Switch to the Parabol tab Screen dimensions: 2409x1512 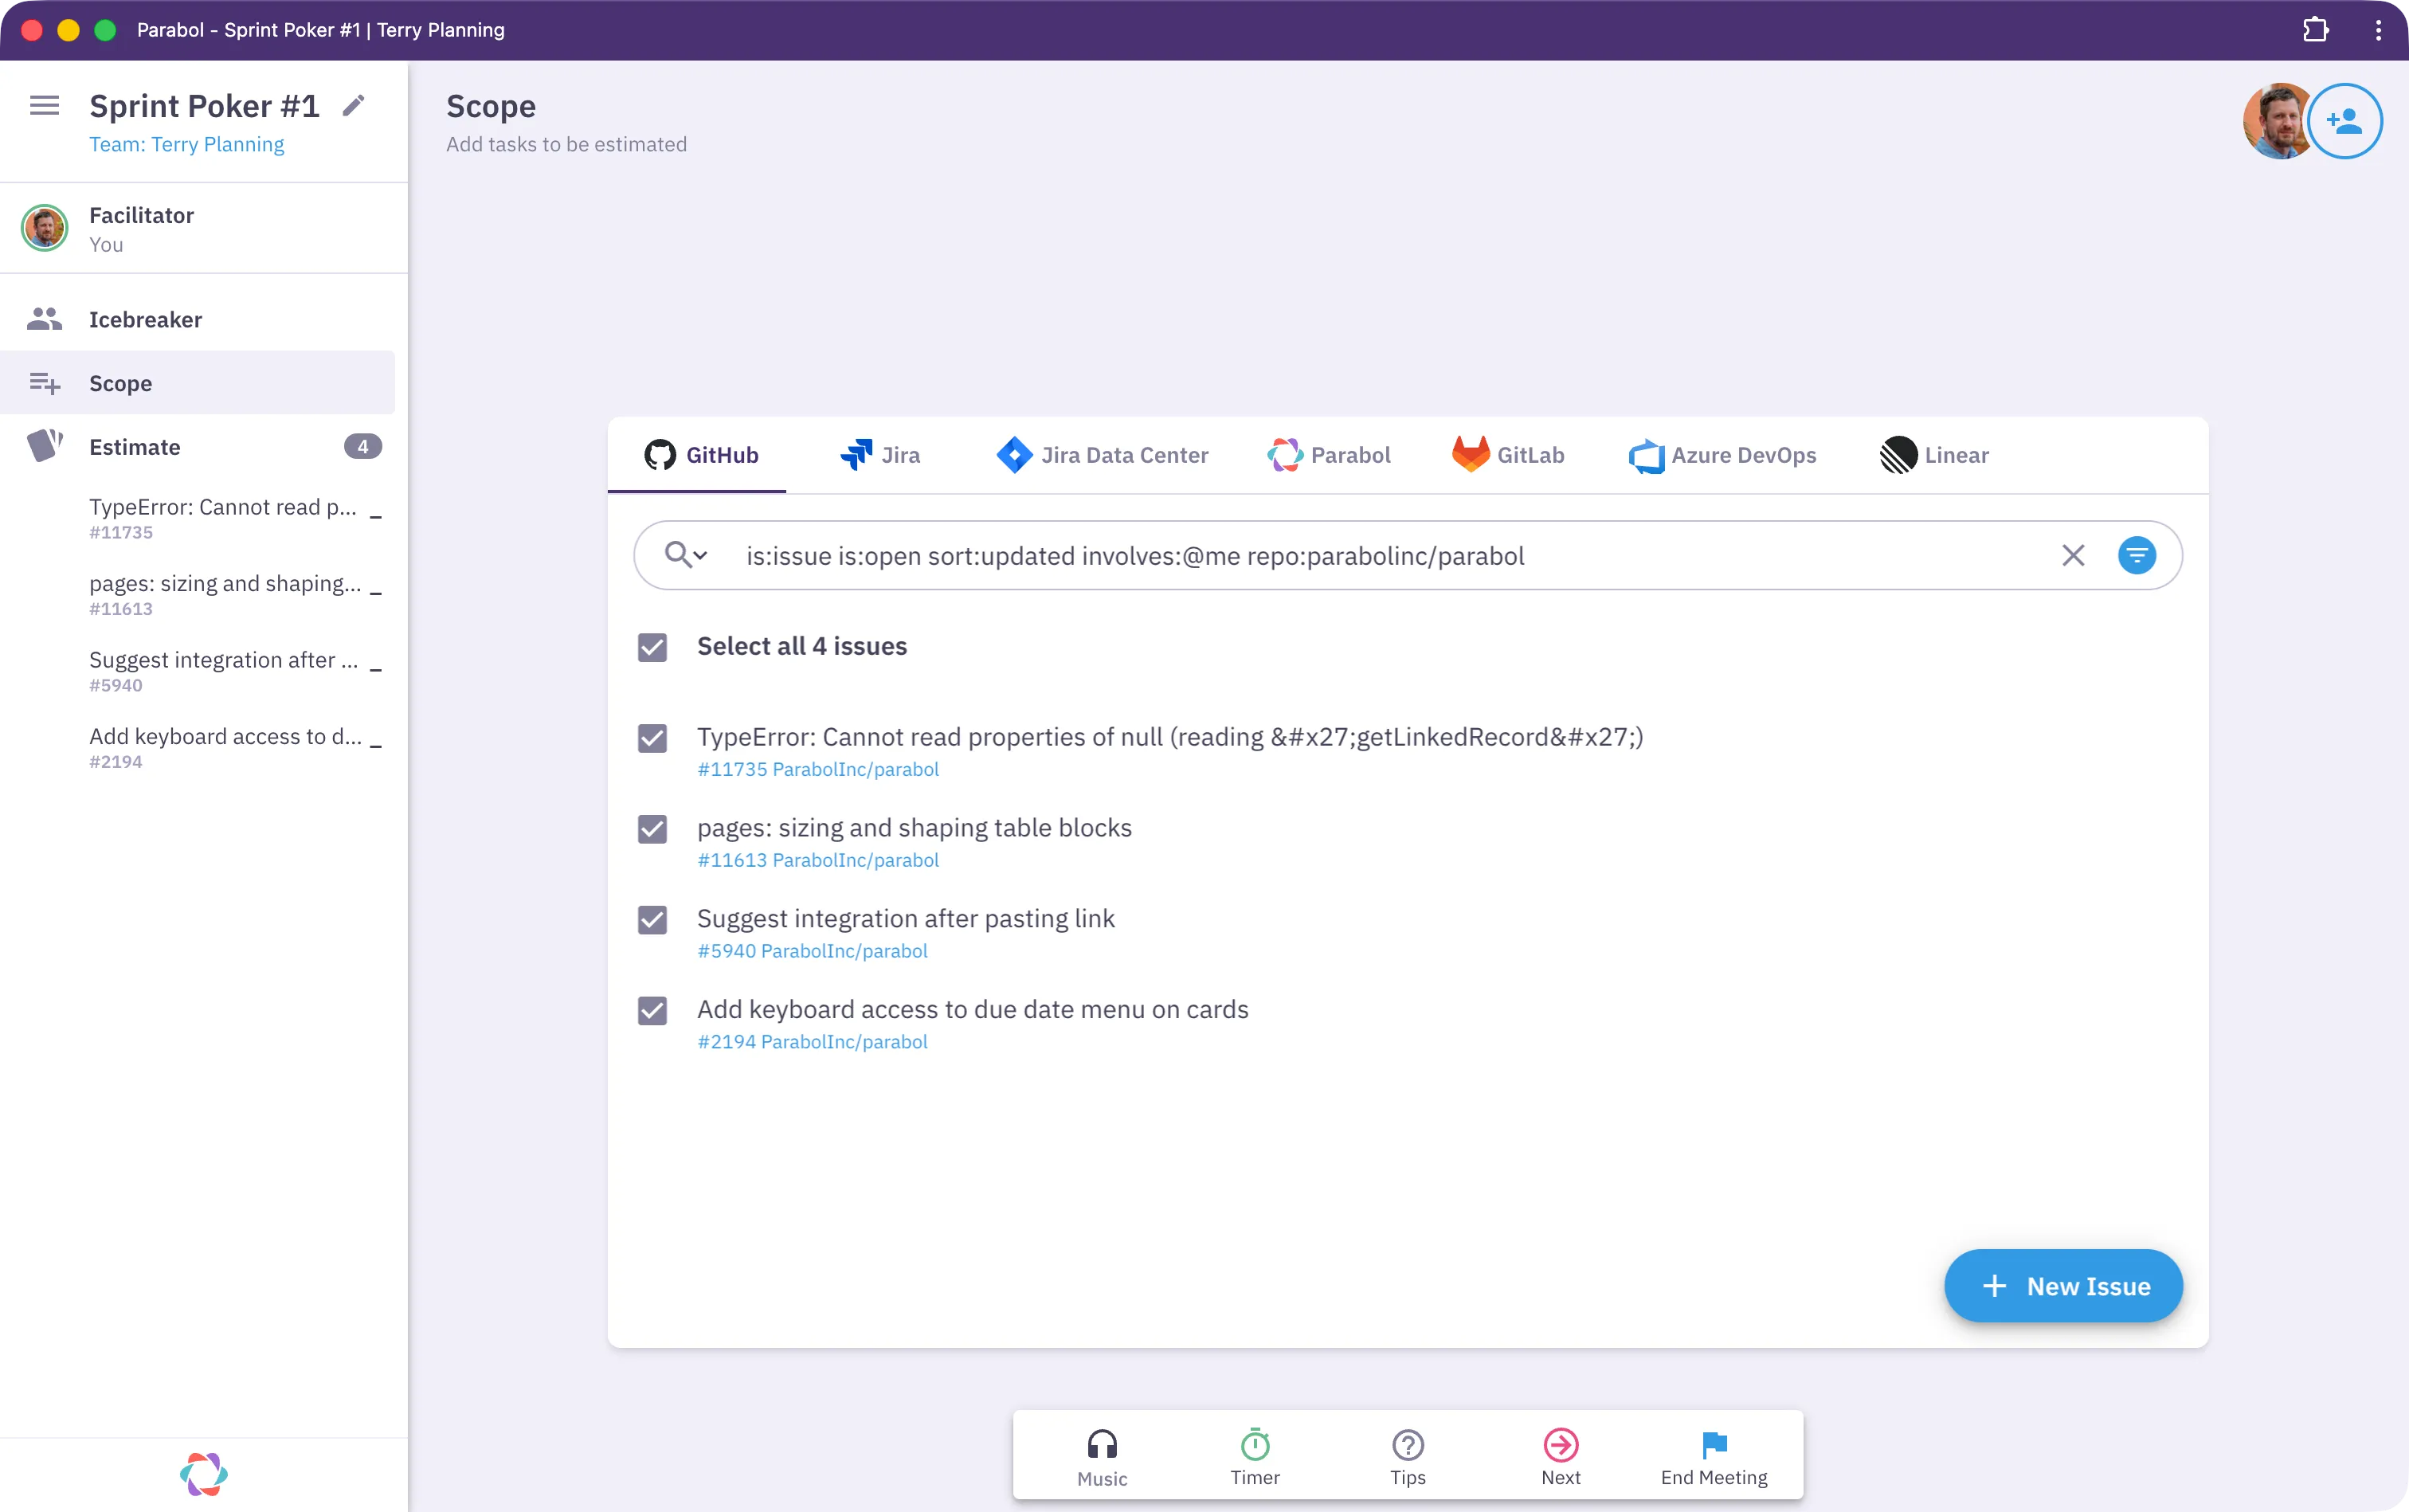[1328, 455]
